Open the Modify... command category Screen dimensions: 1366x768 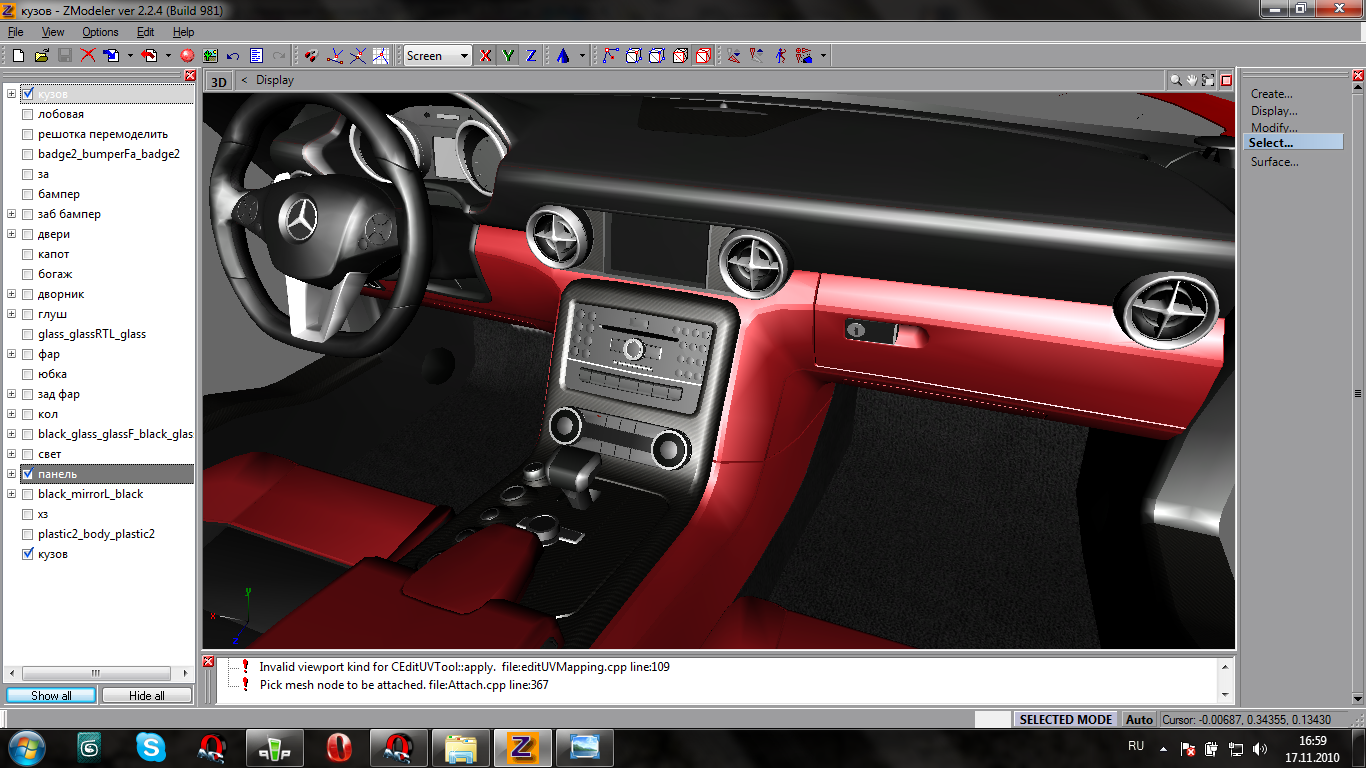1273,128
